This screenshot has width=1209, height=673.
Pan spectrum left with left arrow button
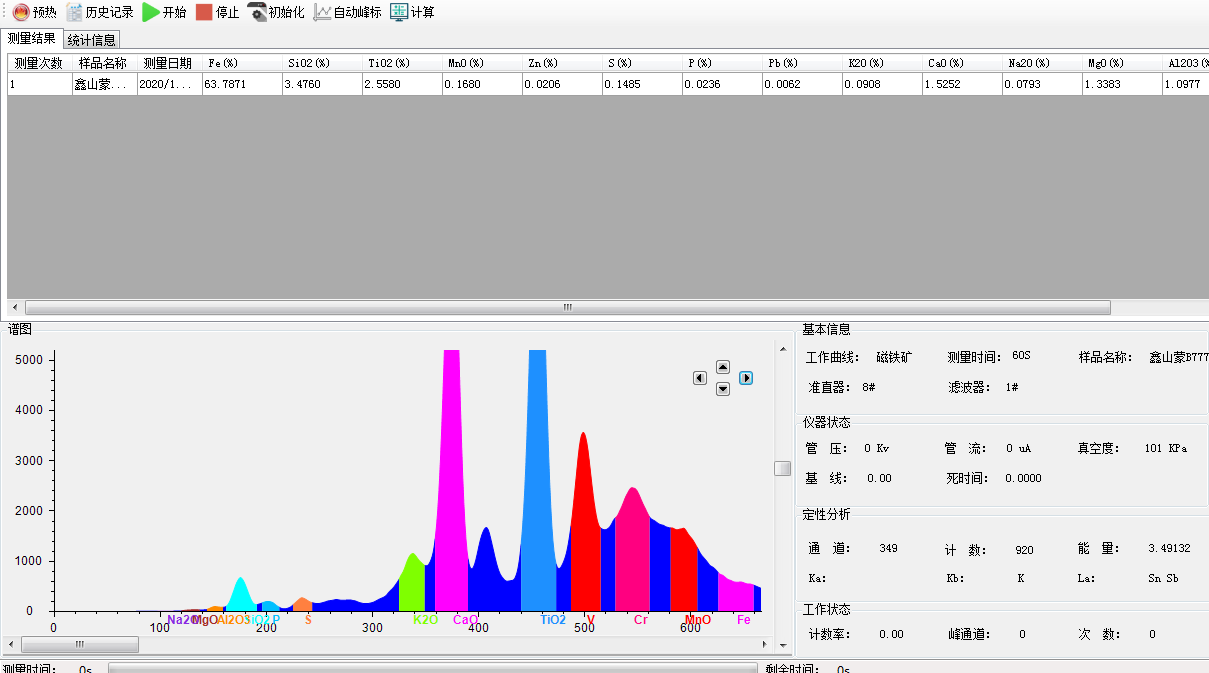pos(700,378)
